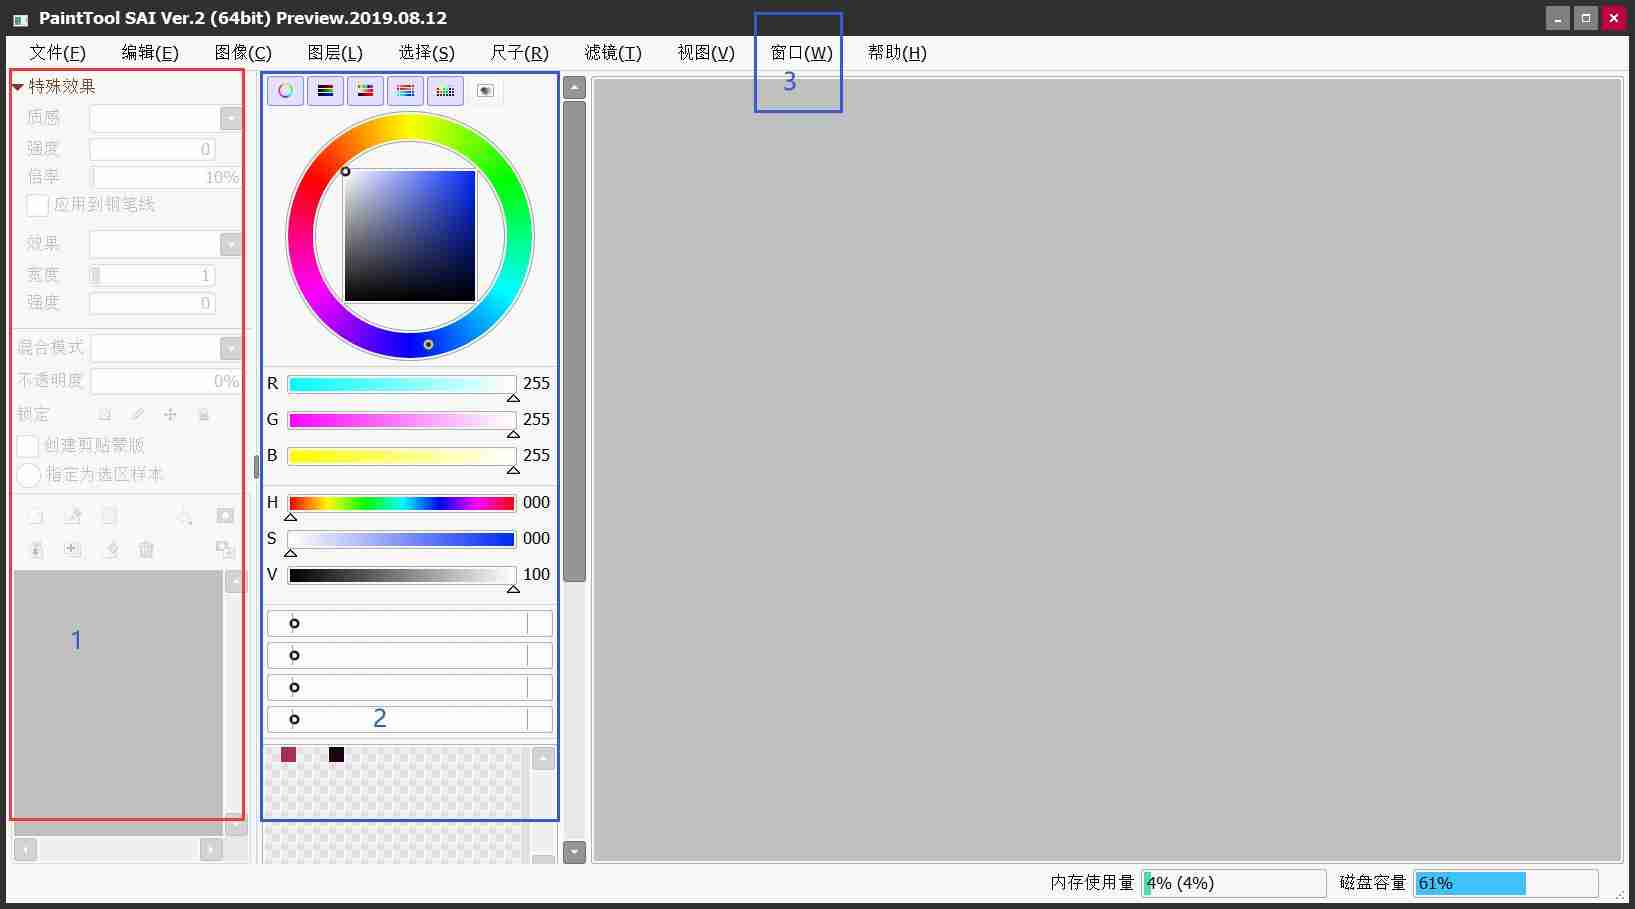Screen dimensions: 1635x909
Task: Click the swatch area scroll-up arrow
Action: pos(543,758)
